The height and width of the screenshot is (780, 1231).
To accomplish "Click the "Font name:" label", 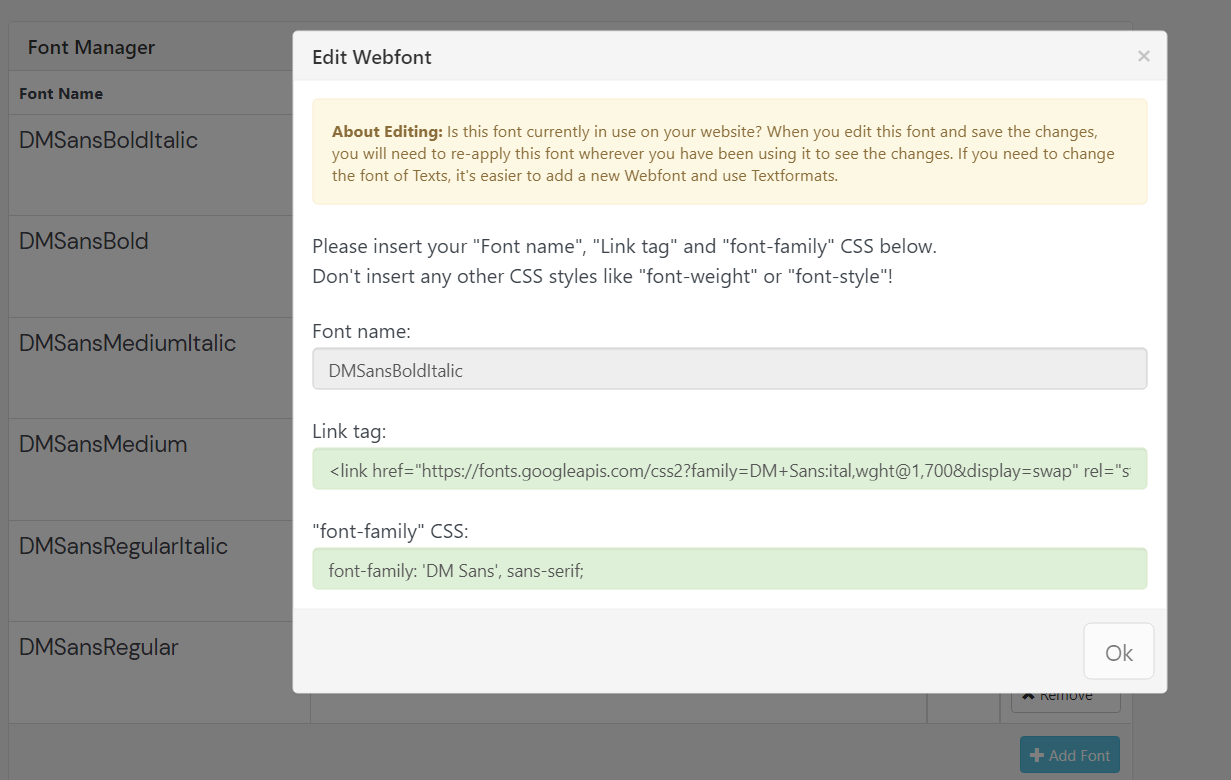I will click(361, 331).
